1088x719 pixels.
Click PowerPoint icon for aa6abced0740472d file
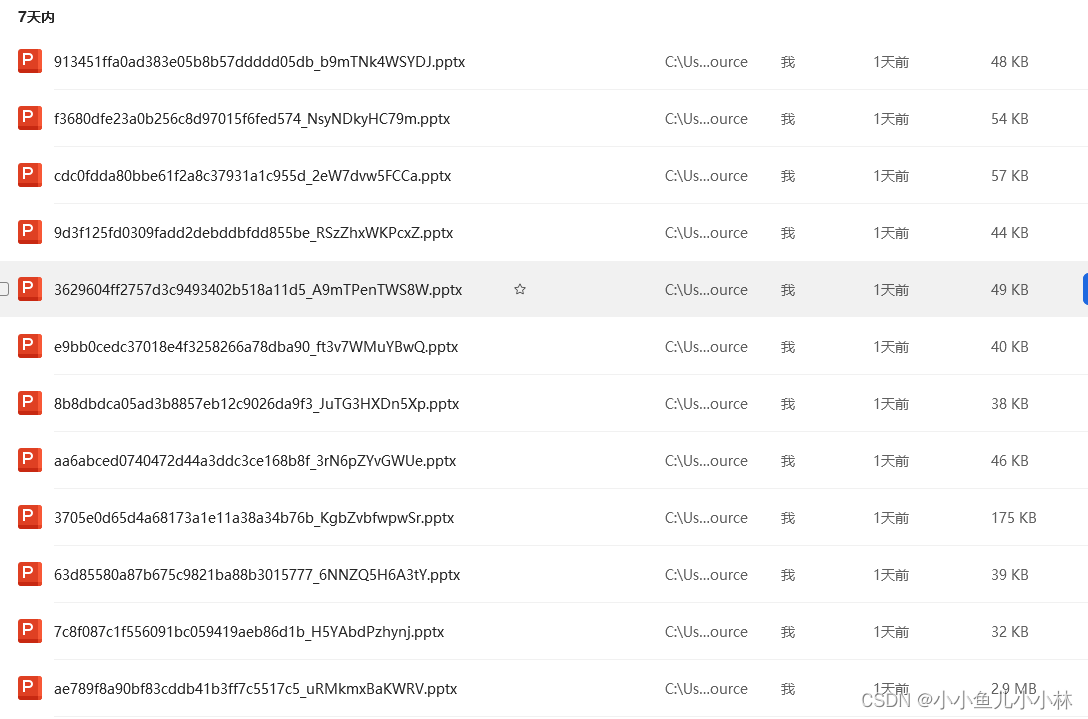30,460
